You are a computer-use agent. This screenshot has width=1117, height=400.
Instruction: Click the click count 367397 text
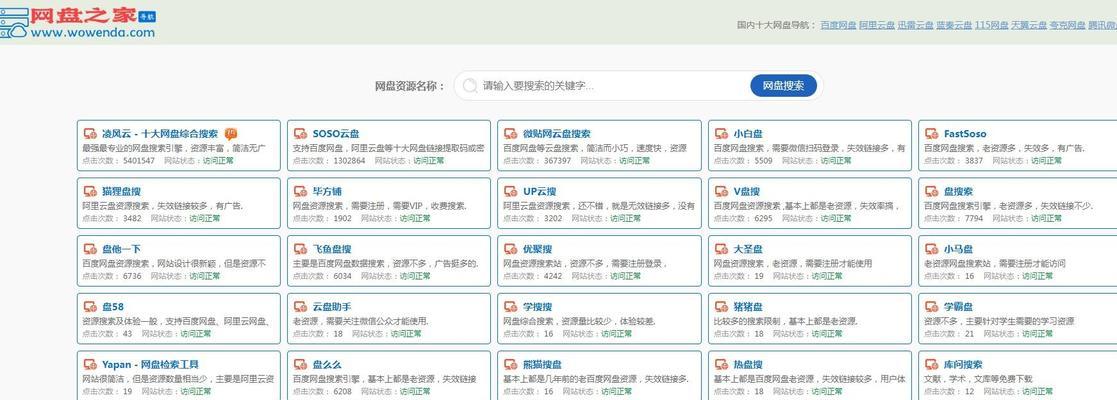(557, 161)
